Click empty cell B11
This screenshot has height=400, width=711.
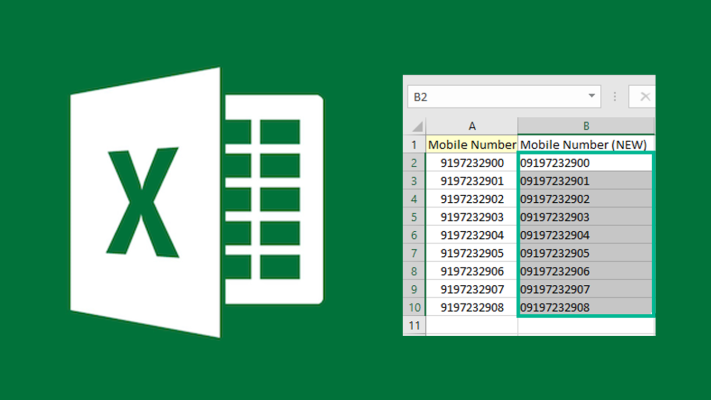pyautogui.click(x=586, y=326)
